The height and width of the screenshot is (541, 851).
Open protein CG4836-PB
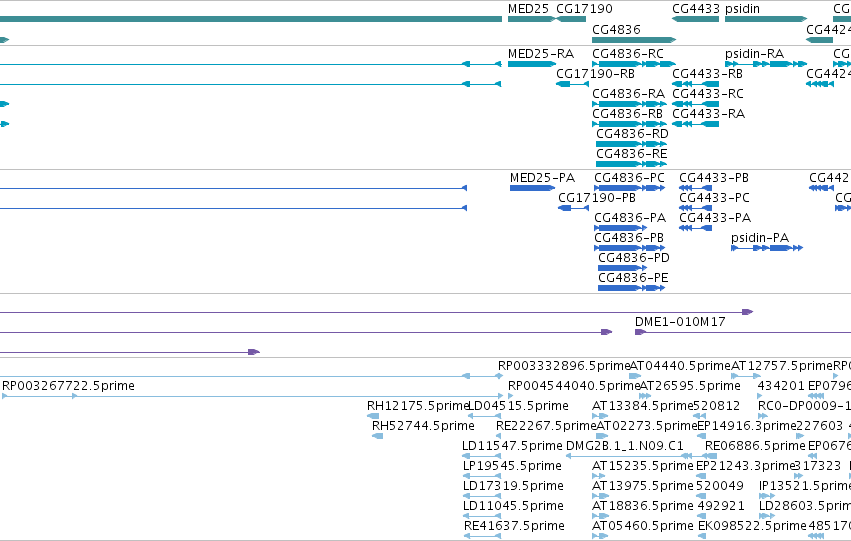click(629, 238)
